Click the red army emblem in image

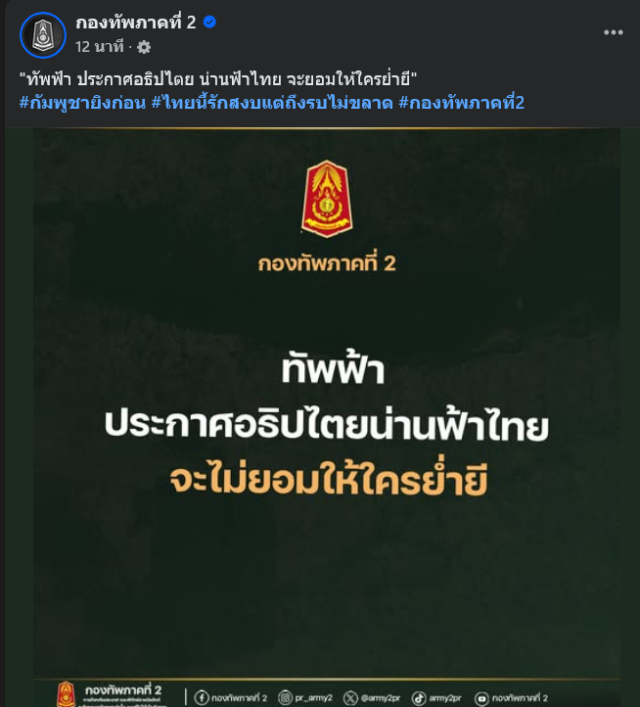point(327,199)
